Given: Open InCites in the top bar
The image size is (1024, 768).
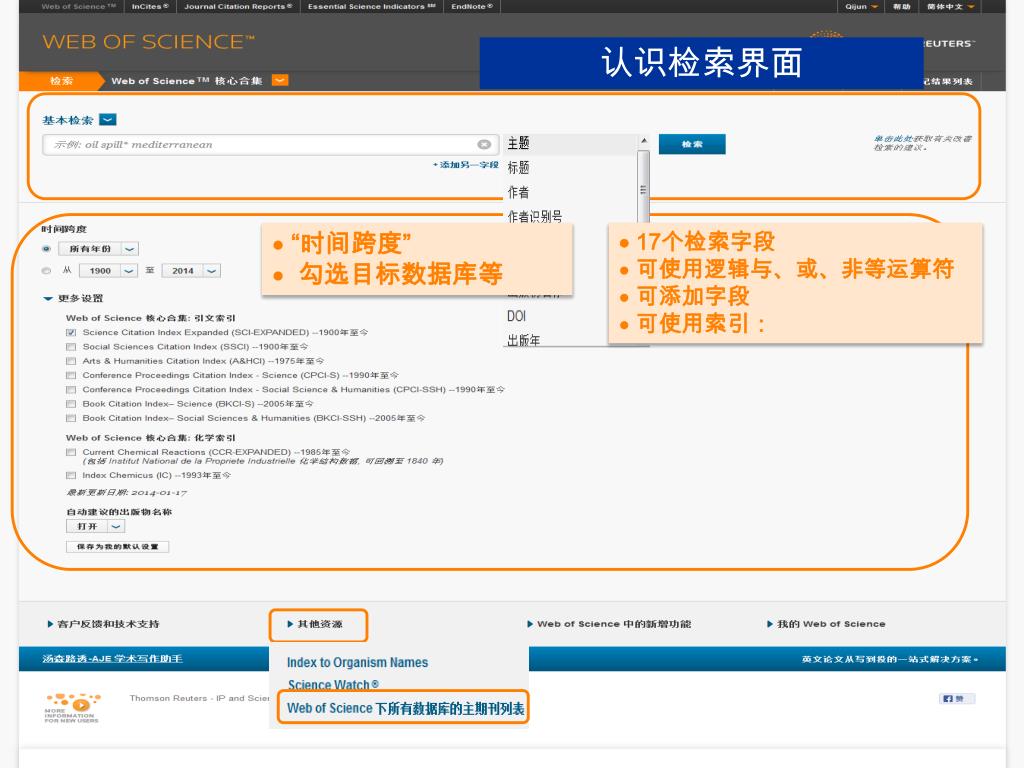Looking at the screenshot, I should (150, 7).
